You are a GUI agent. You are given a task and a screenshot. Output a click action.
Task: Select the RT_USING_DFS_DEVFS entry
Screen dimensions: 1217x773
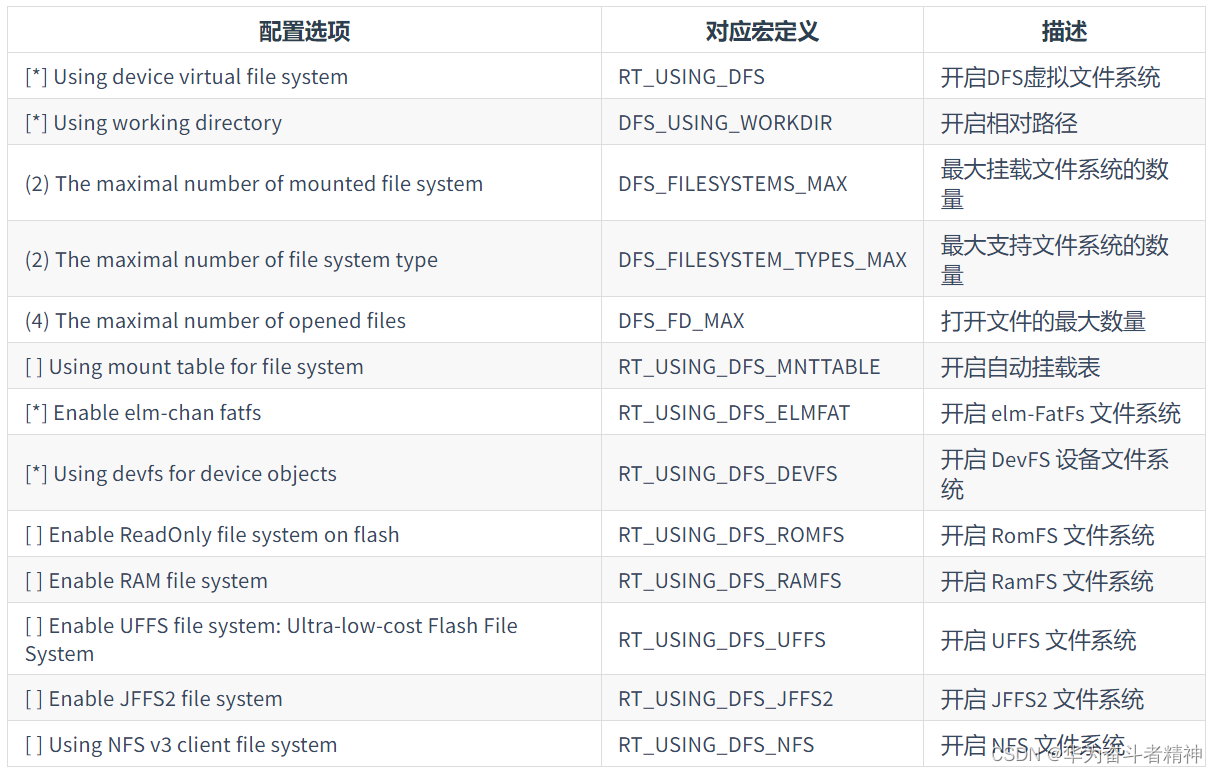[x=729, y=472]
